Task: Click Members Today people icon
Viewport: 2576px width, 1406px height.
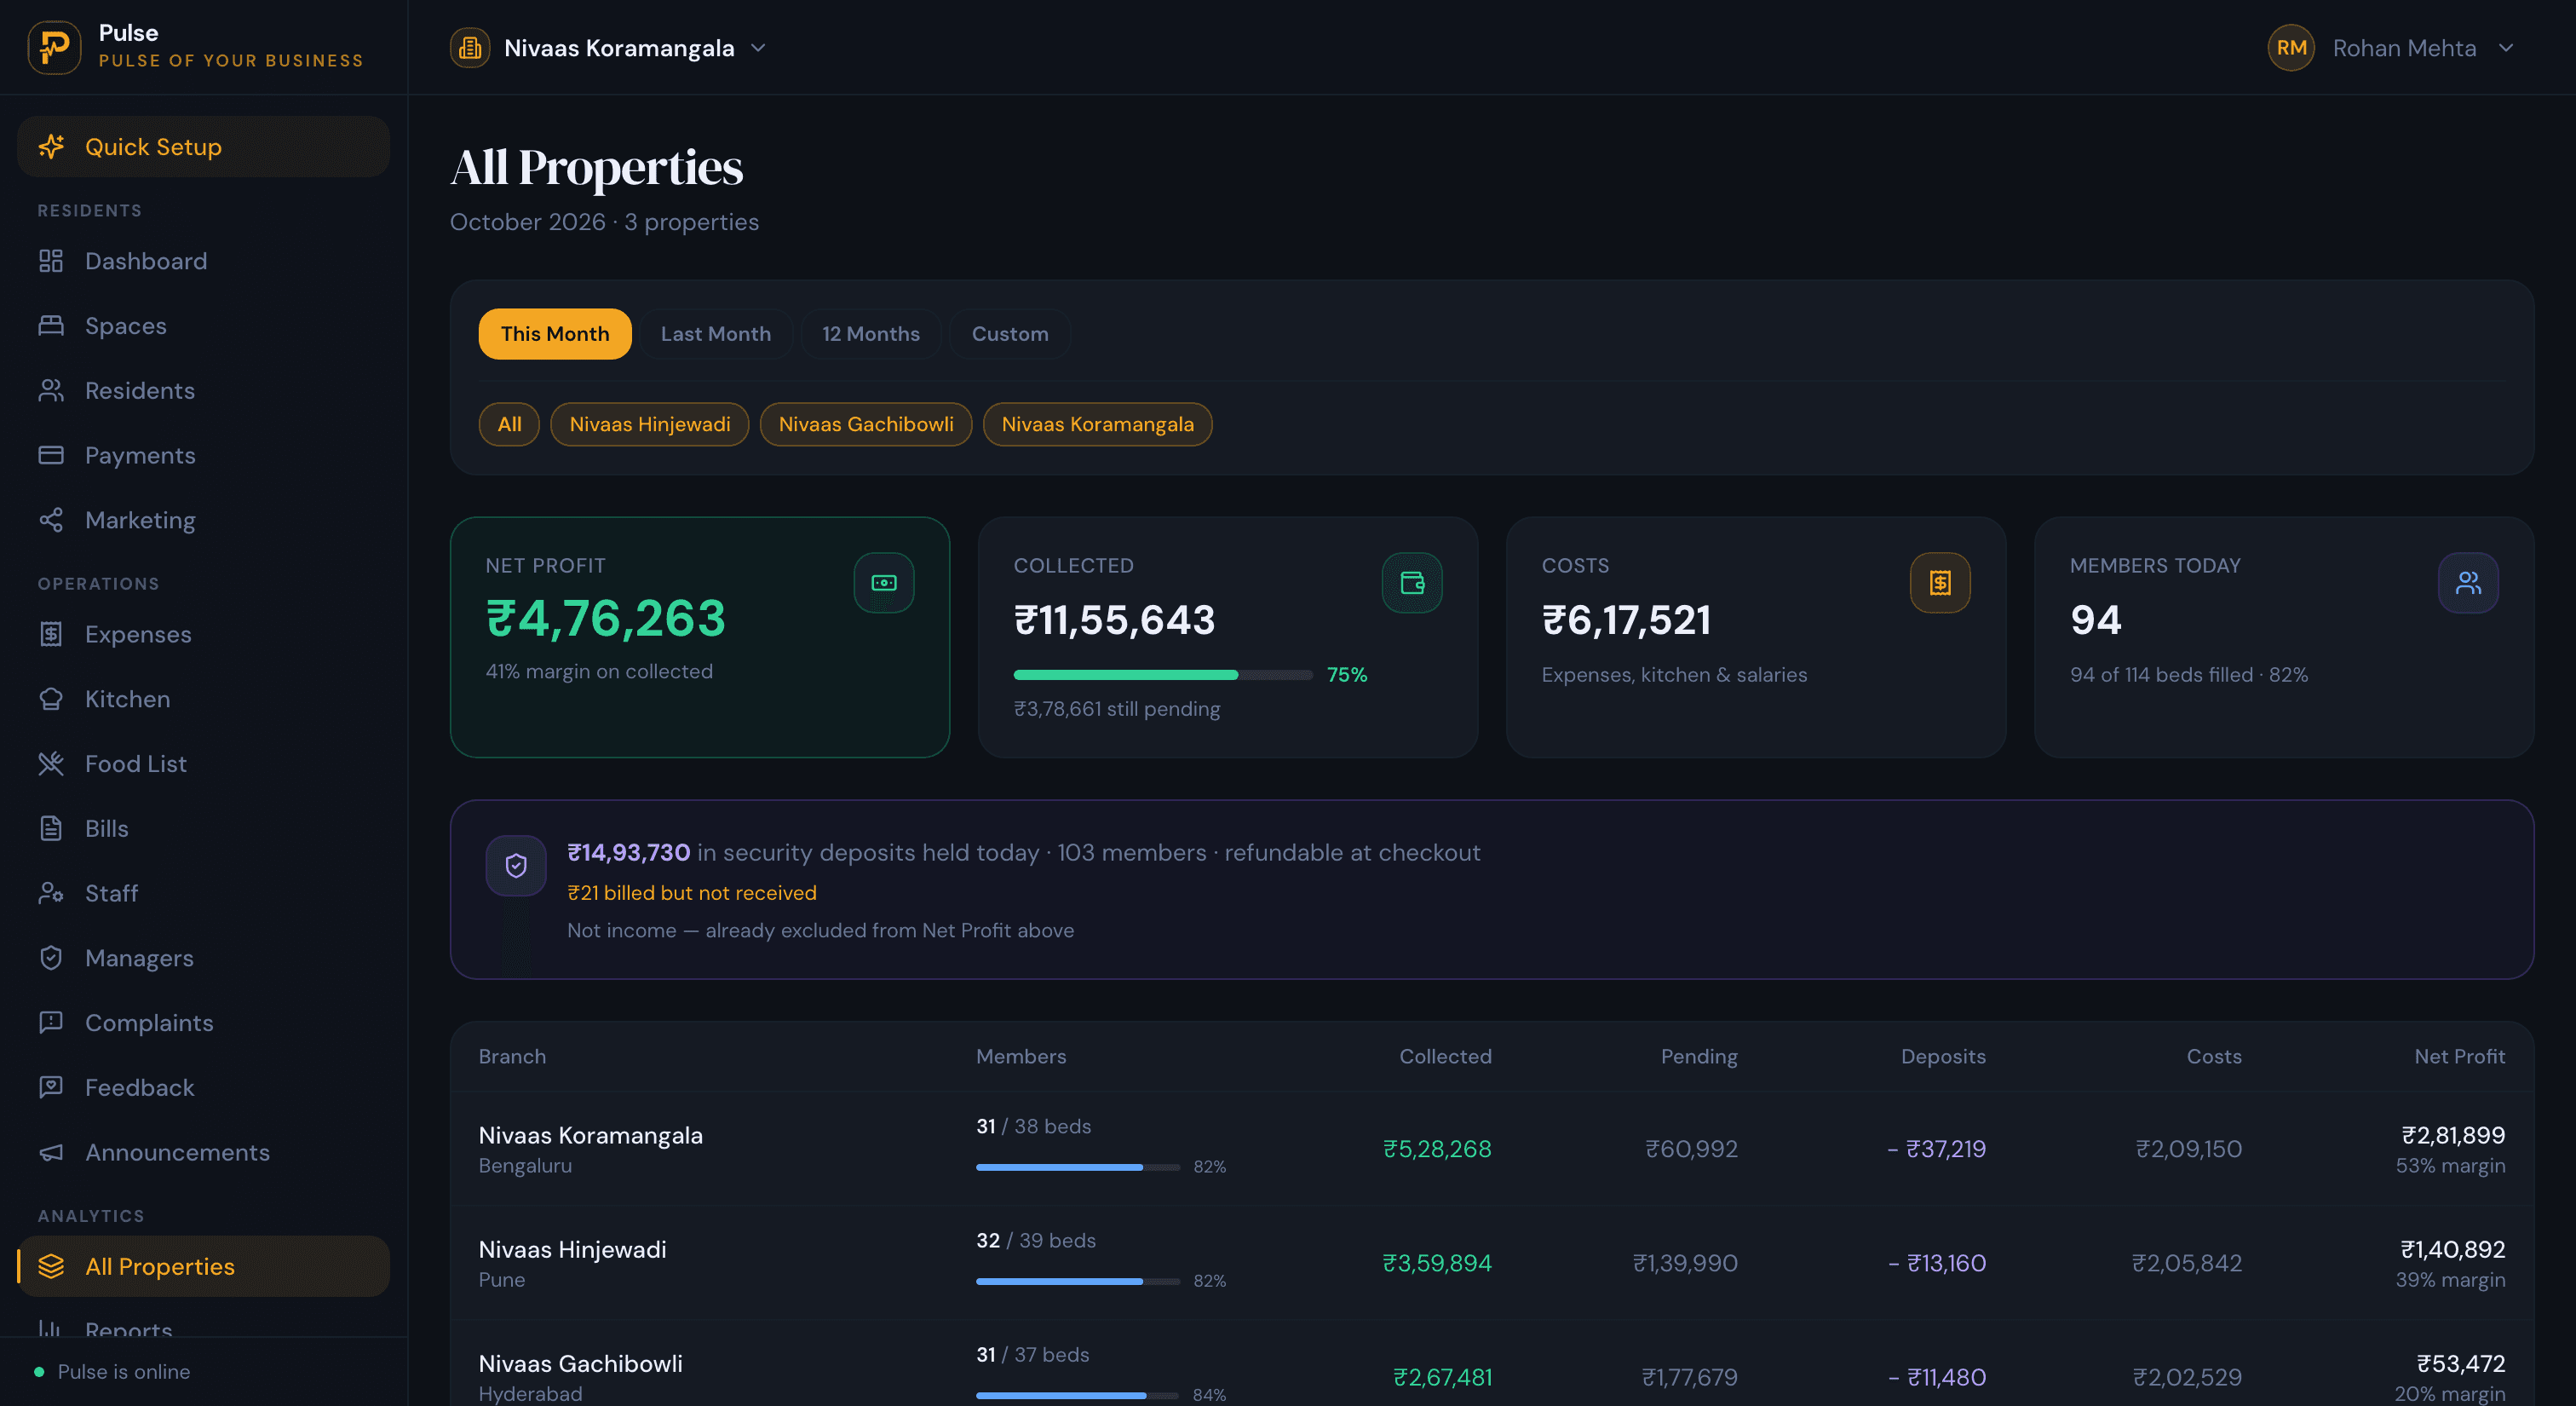Action: click(x=2468, y=583)
